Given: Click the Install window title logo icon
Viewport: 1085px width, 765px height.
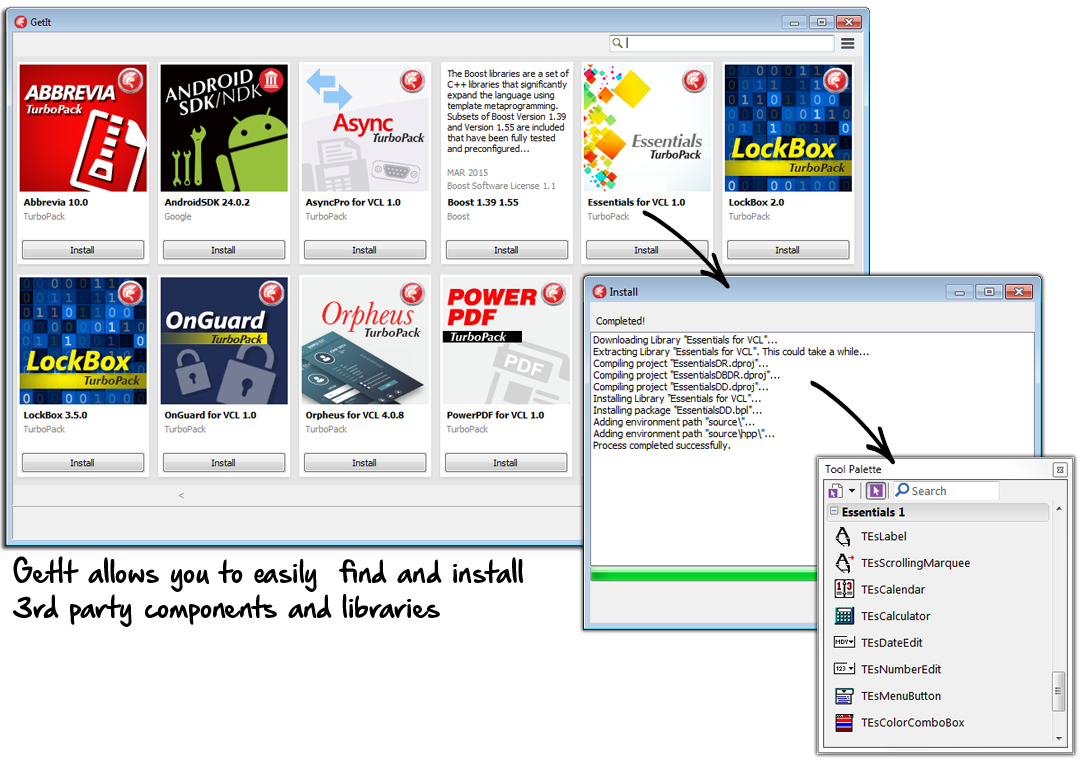Looking at the screenshot, I should point(599,292).
